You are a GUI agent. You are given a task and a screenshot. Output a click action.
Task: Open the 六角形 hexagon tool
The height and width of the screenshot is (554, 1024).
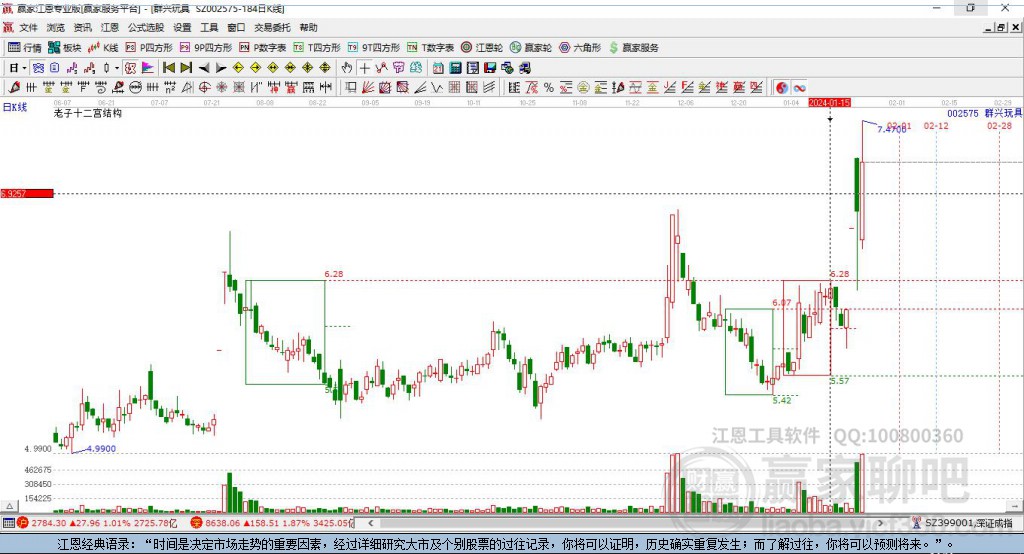pyautogui.click(x=580, y=48)
